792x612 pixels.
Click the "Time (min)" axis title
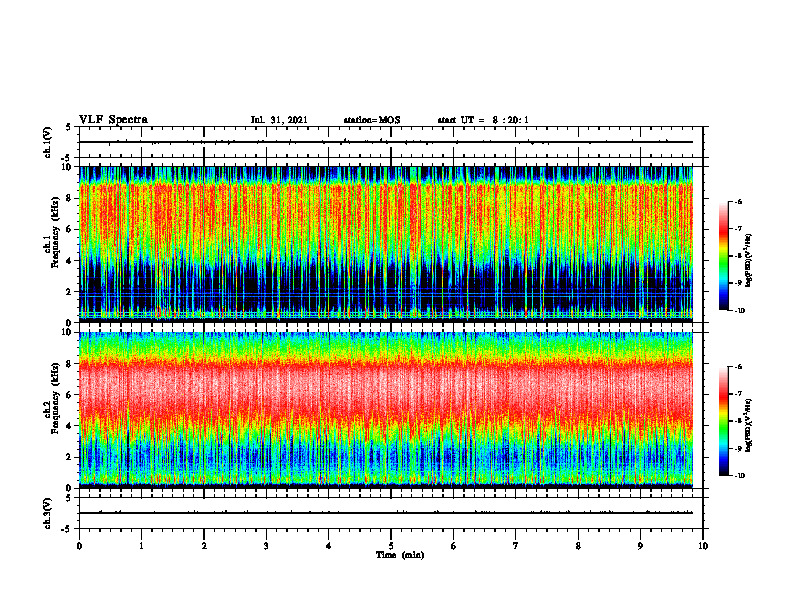tap(400, 555)
